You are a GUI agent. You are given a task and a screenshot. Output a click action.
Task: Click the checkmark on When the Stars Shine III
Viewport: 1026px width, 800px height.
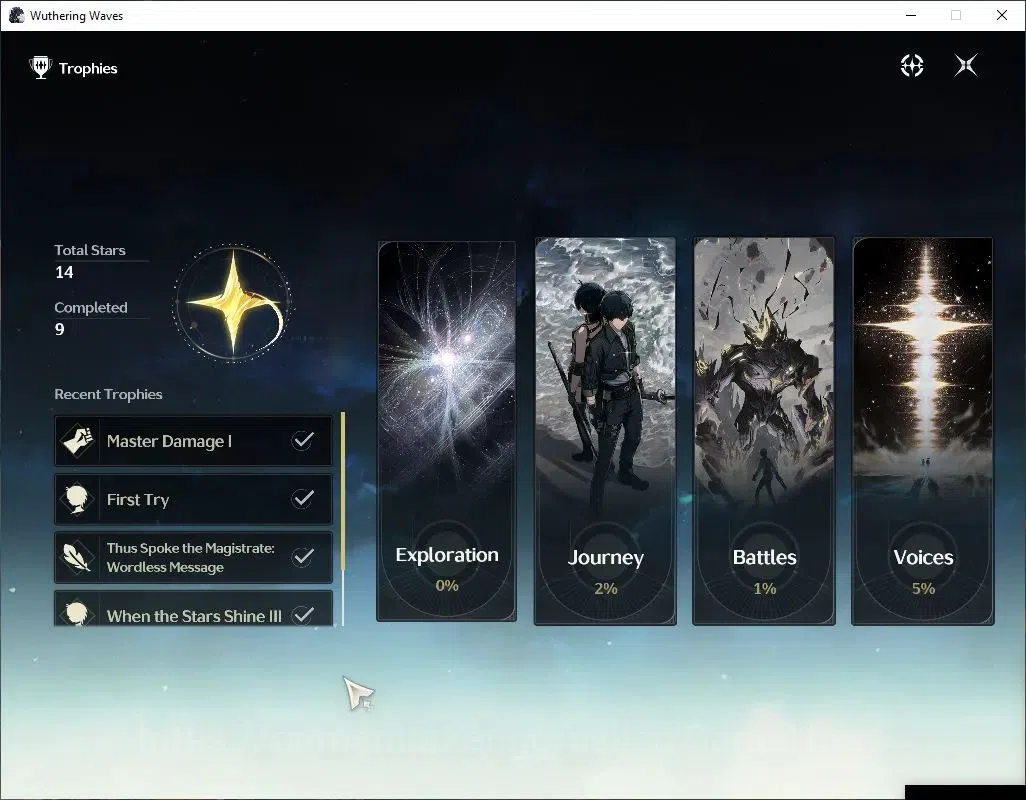click(x=303, y=615)
